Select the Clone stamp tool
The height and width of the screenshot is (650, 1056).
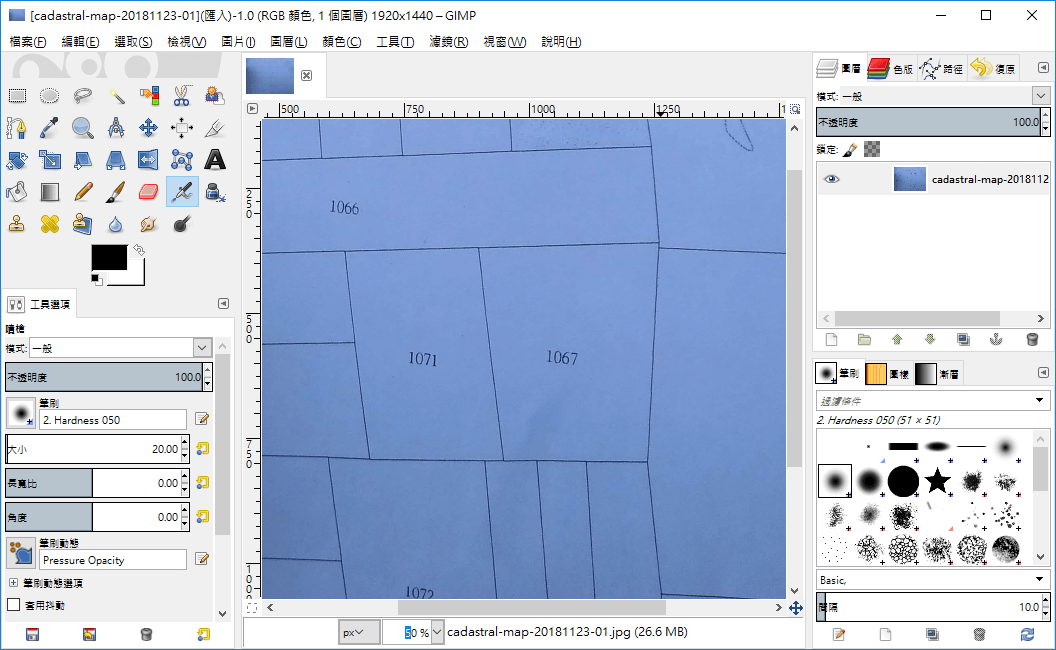16,224
